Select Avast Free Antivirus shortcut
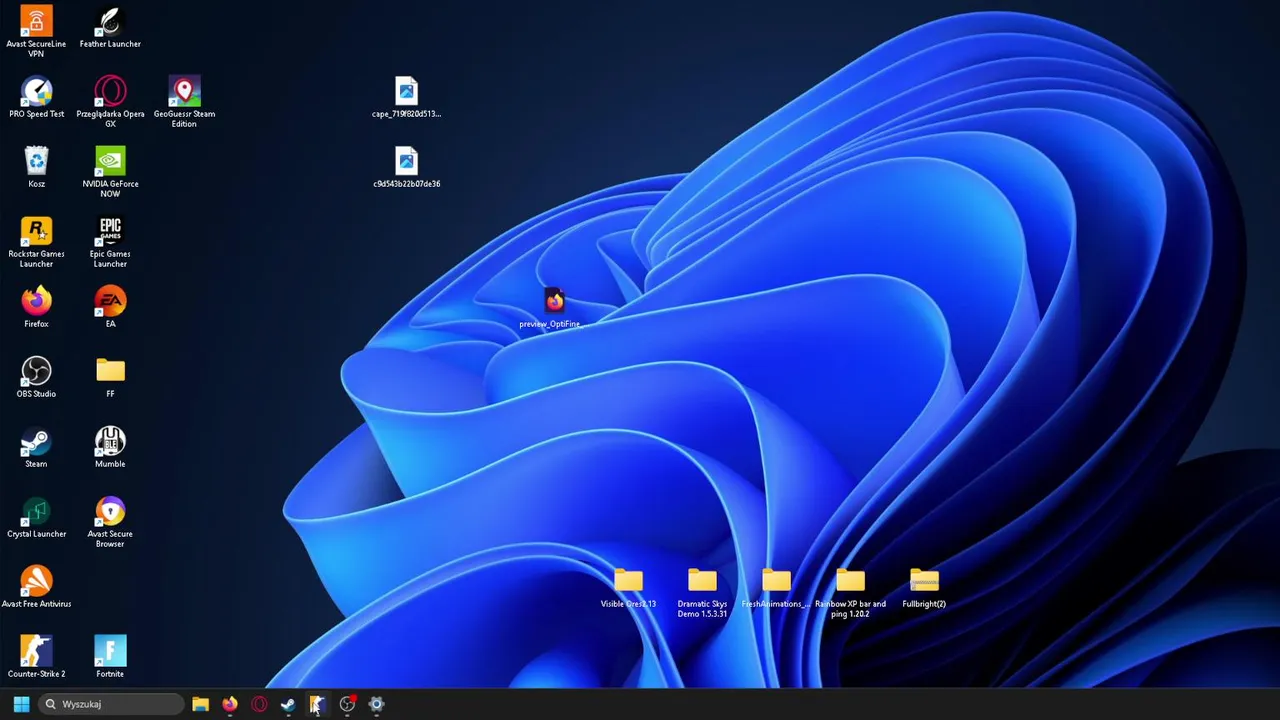 36,587
